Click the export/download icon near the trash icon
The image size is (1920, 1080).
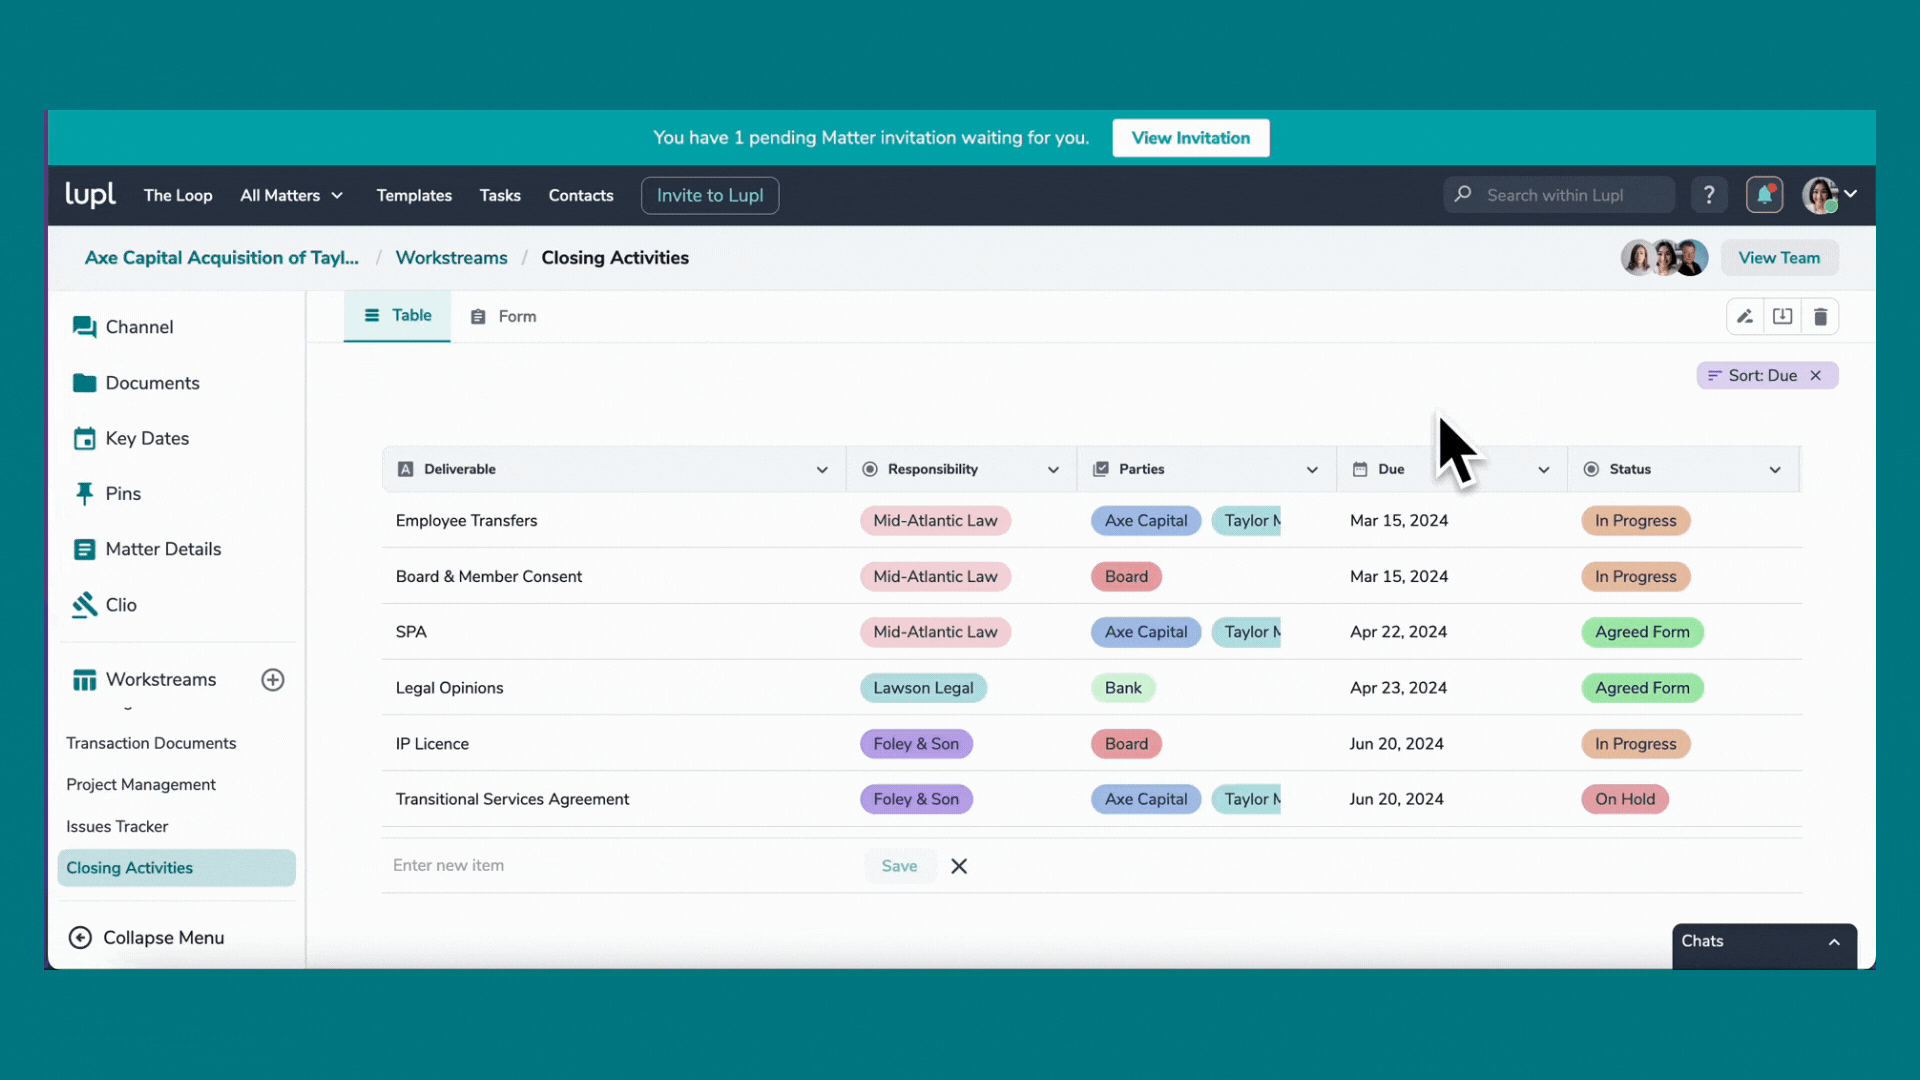pos(1783,315)
